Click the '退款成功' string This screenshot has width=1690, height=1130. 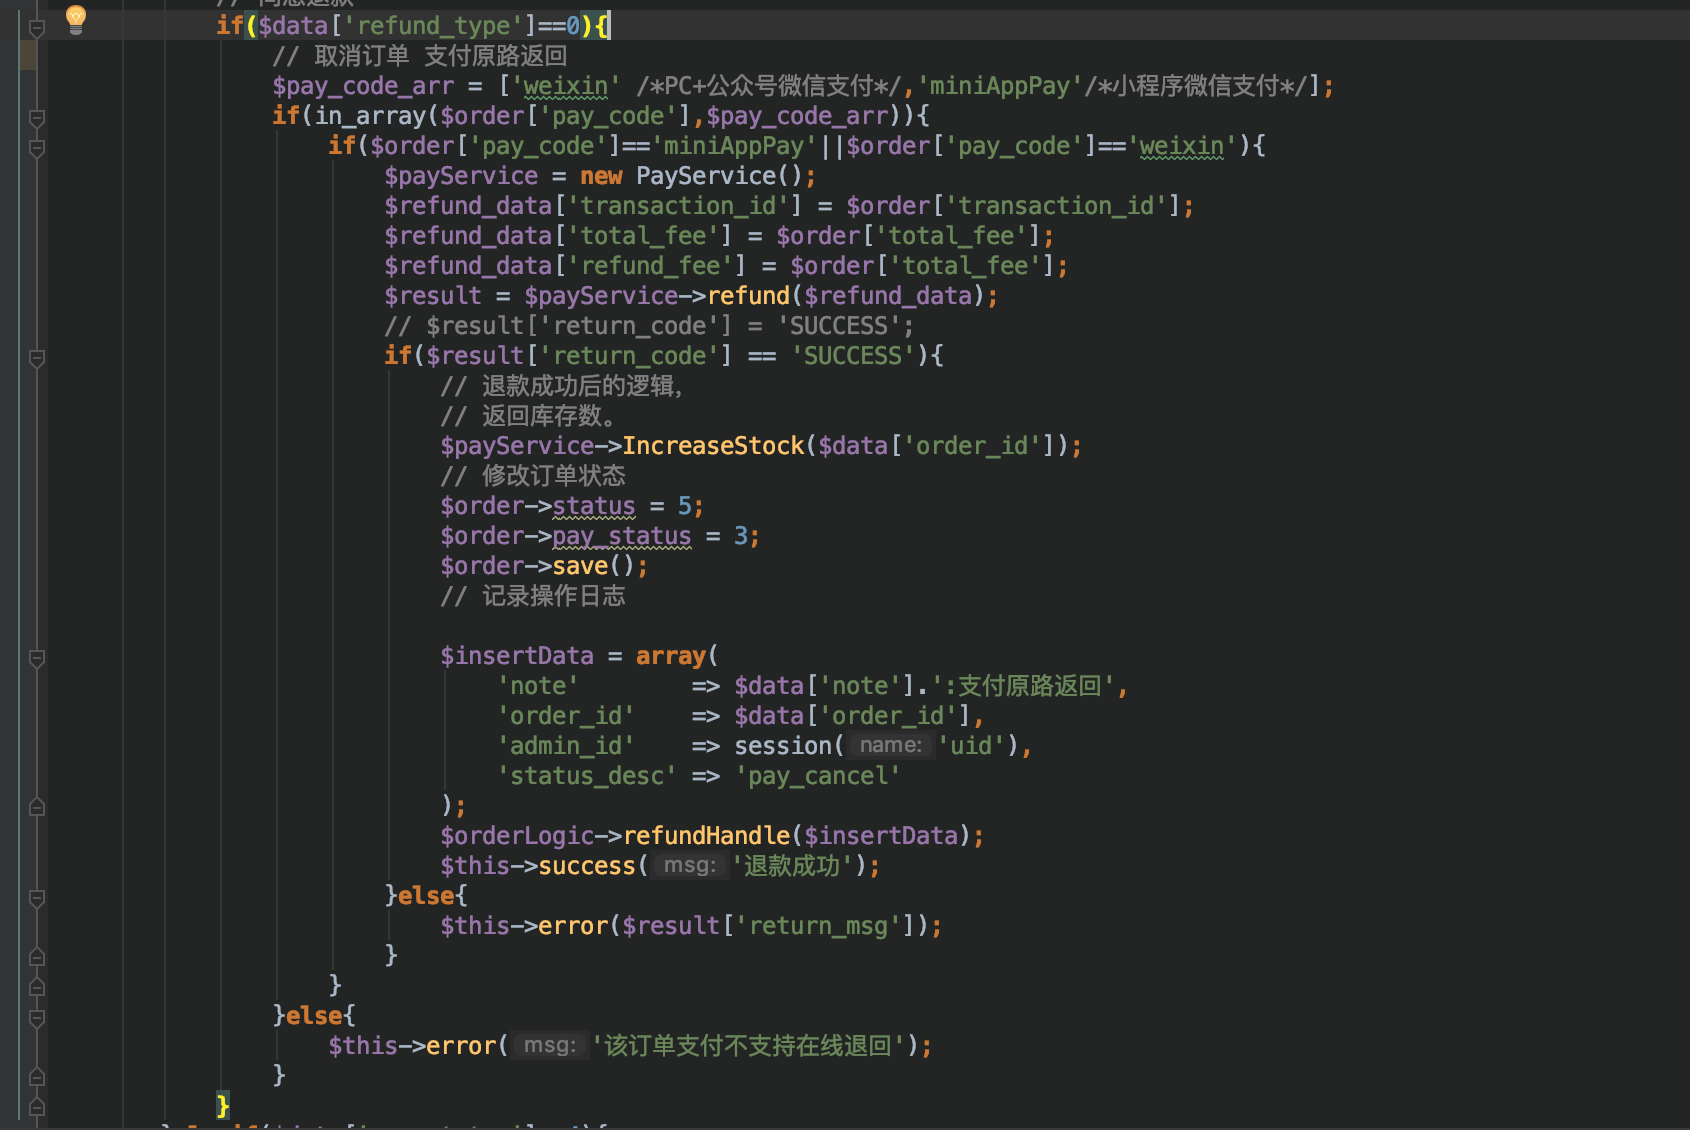coord(792,866)
